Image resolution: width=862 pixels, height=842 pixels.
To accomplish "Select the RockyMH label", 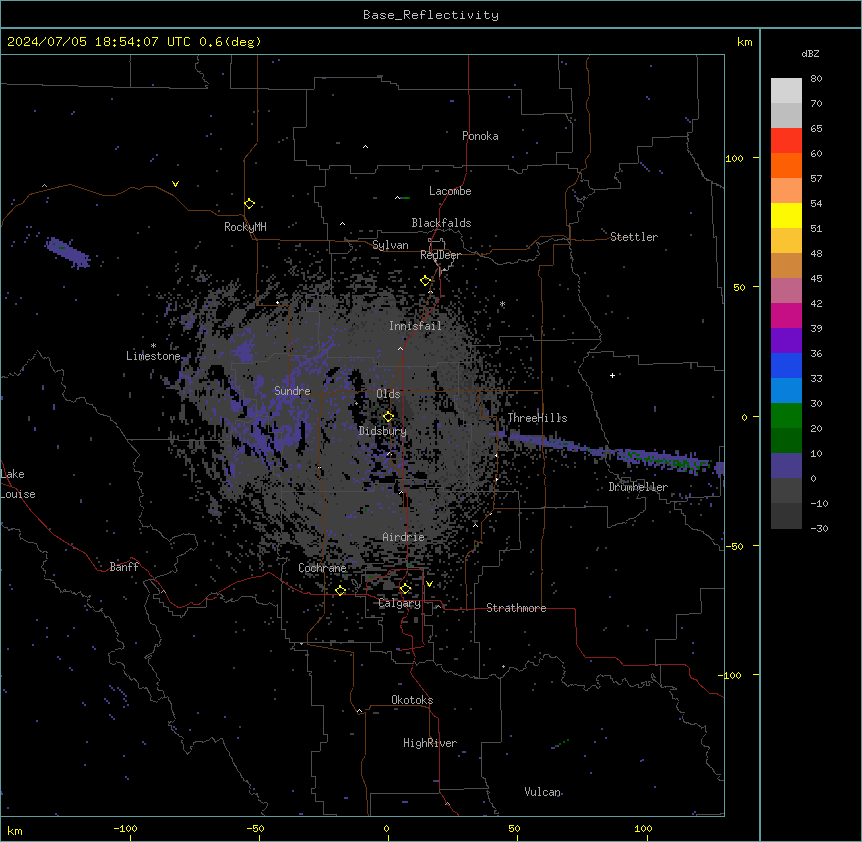I will tap(245, 227).
